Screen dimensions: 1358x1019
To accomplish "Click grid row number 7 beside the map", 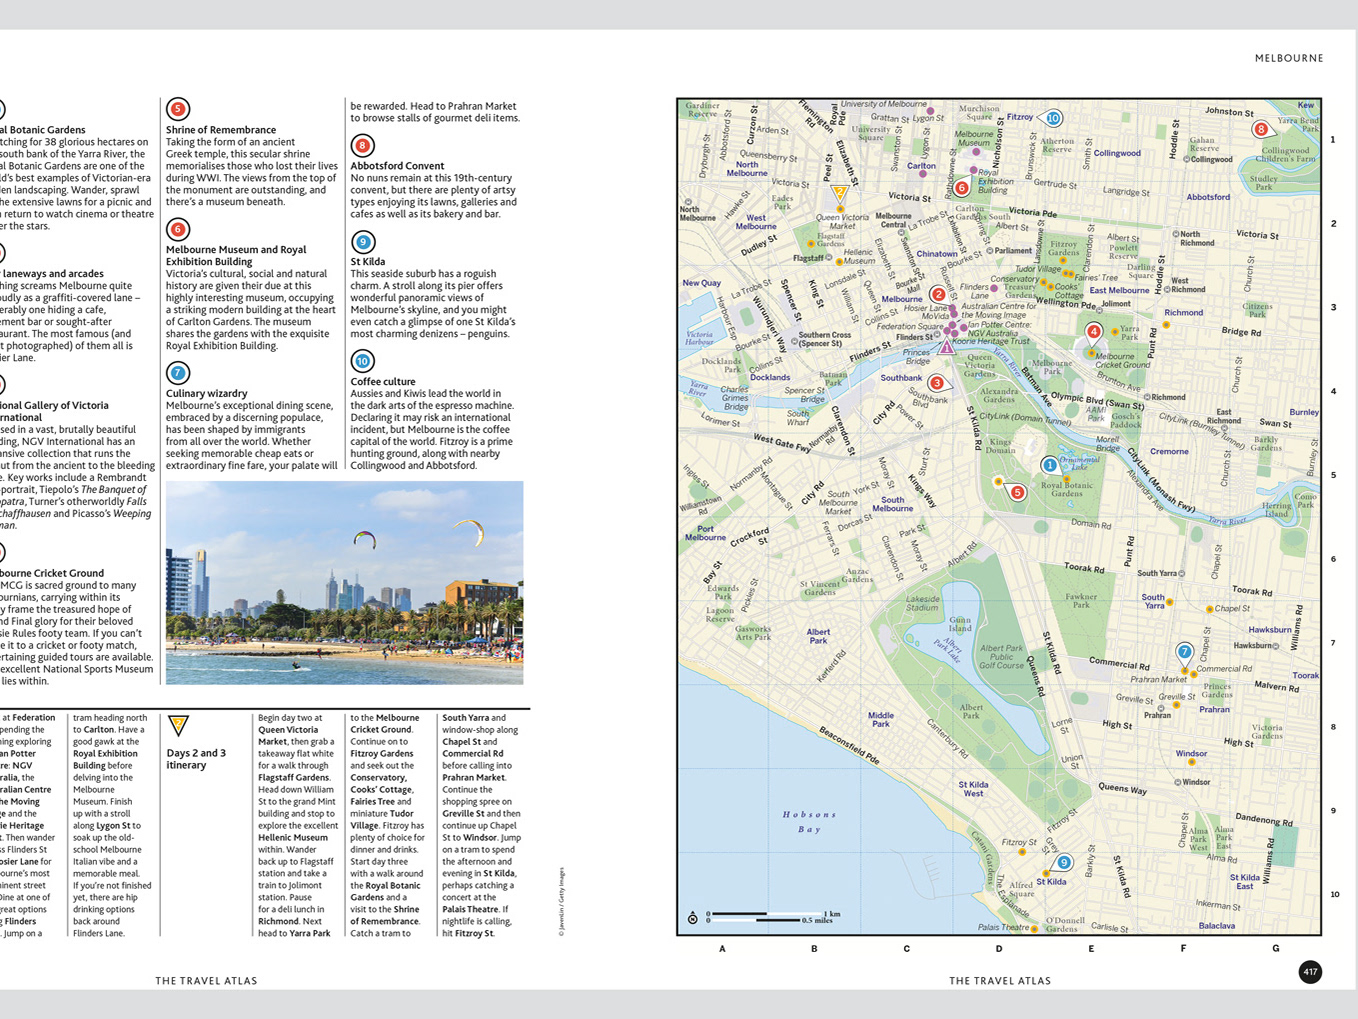I will (x=1333, y=643).
